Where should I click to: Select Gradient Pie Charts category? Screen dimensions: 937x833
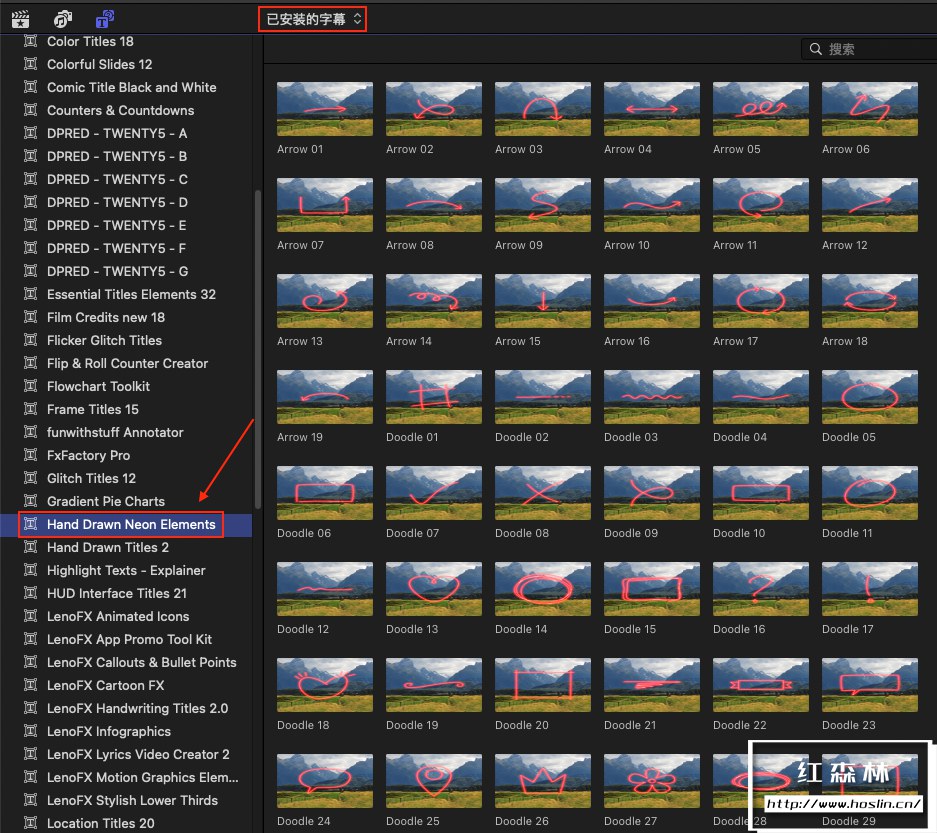coord(106,501)
